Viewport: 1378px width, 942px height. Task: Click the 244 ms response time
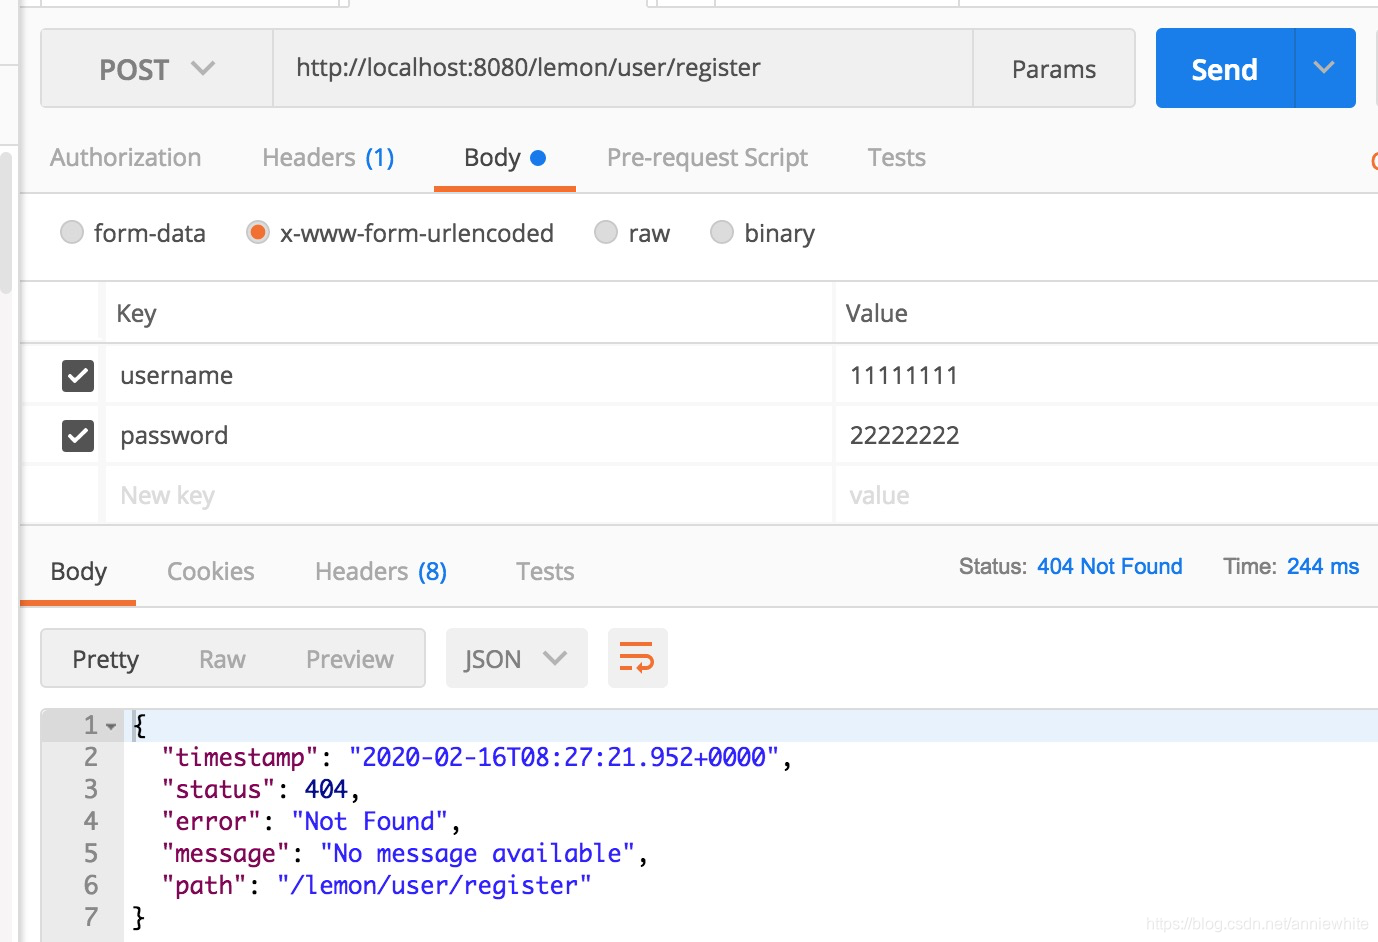1322,566
